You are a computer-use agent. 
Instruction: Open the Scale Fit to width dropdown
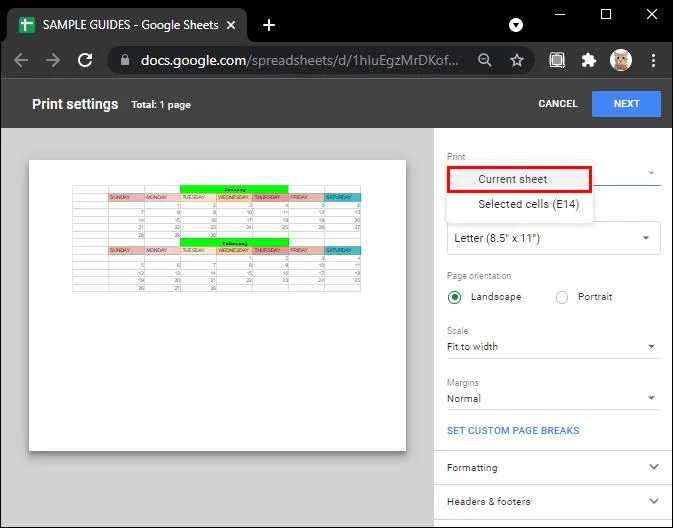pos(554,346)
